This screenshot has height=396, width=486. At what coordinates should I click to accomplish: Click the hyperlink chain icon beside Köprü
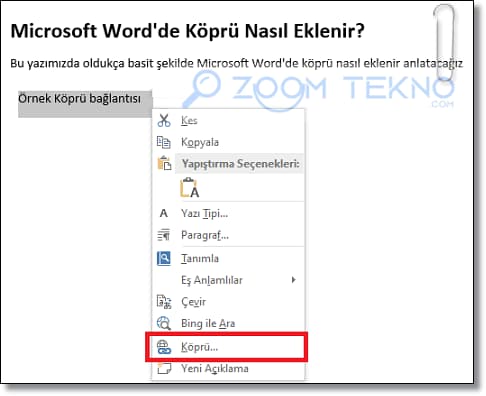coord(164,347)
